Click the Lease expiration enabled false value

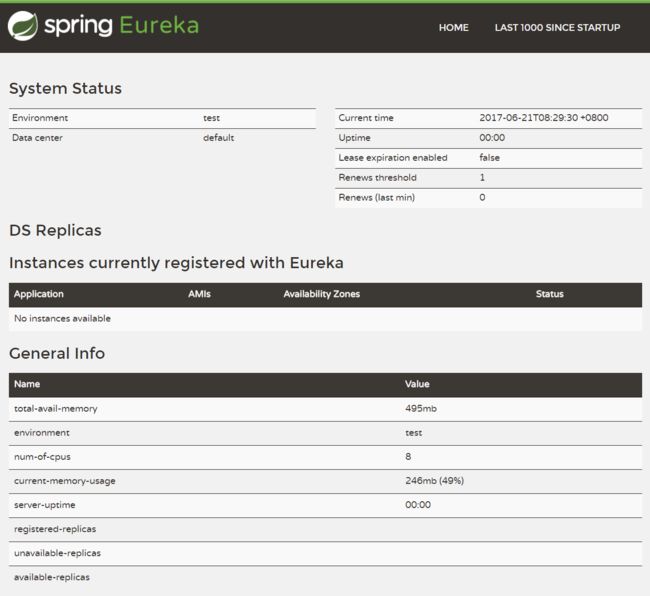[x=489, y=157]
